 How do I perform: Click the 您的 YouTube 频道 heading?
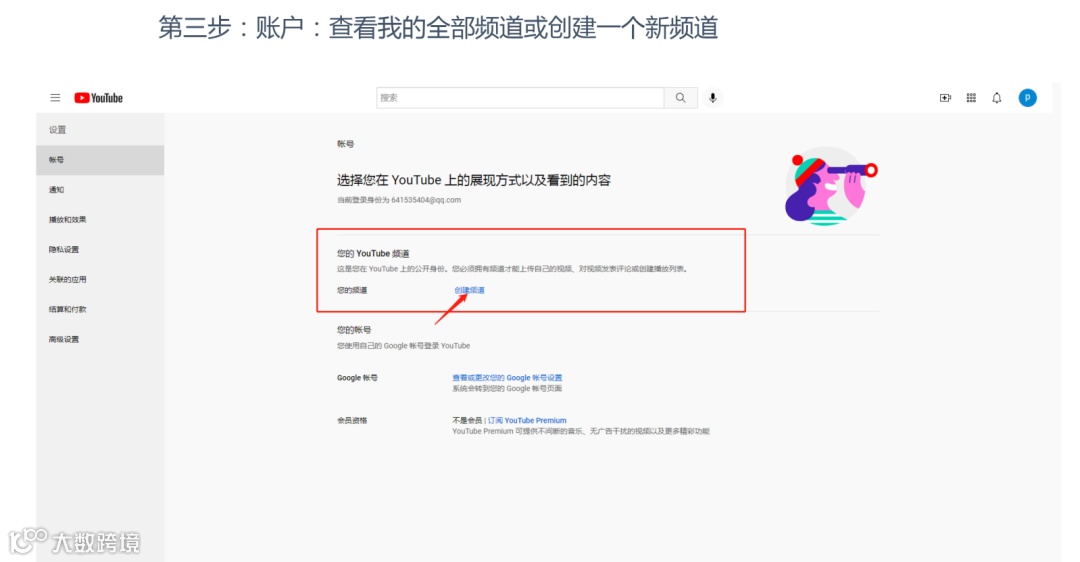coord(373,253)
